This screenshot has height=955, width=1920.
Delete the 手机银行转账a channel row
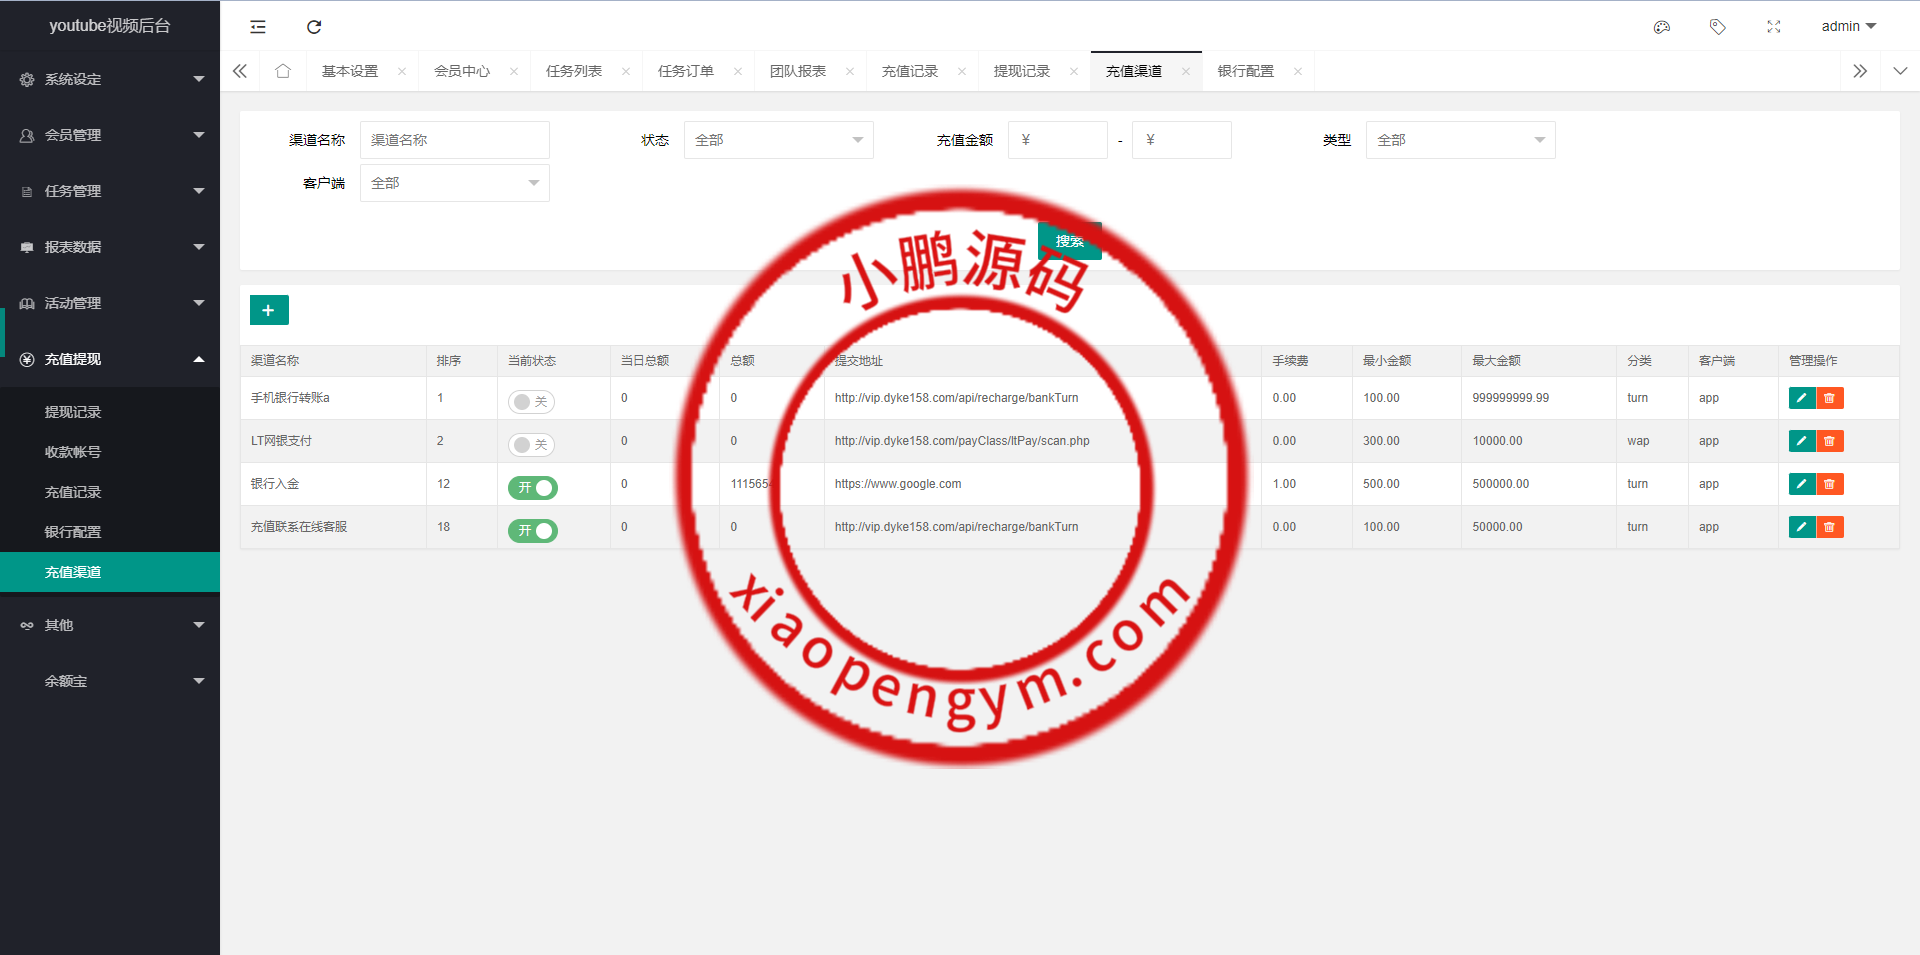pyautogui.click(x=1830, y=398)
